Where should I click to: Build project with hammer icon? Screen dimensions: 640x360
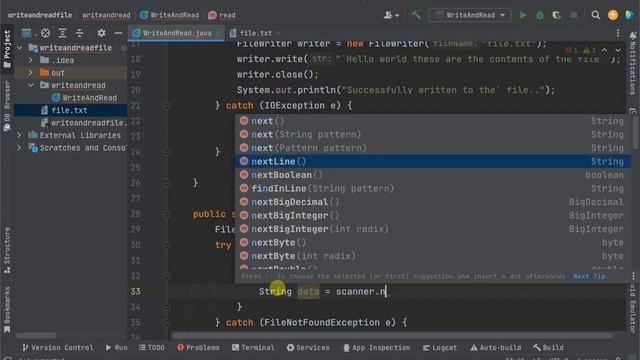416,15
